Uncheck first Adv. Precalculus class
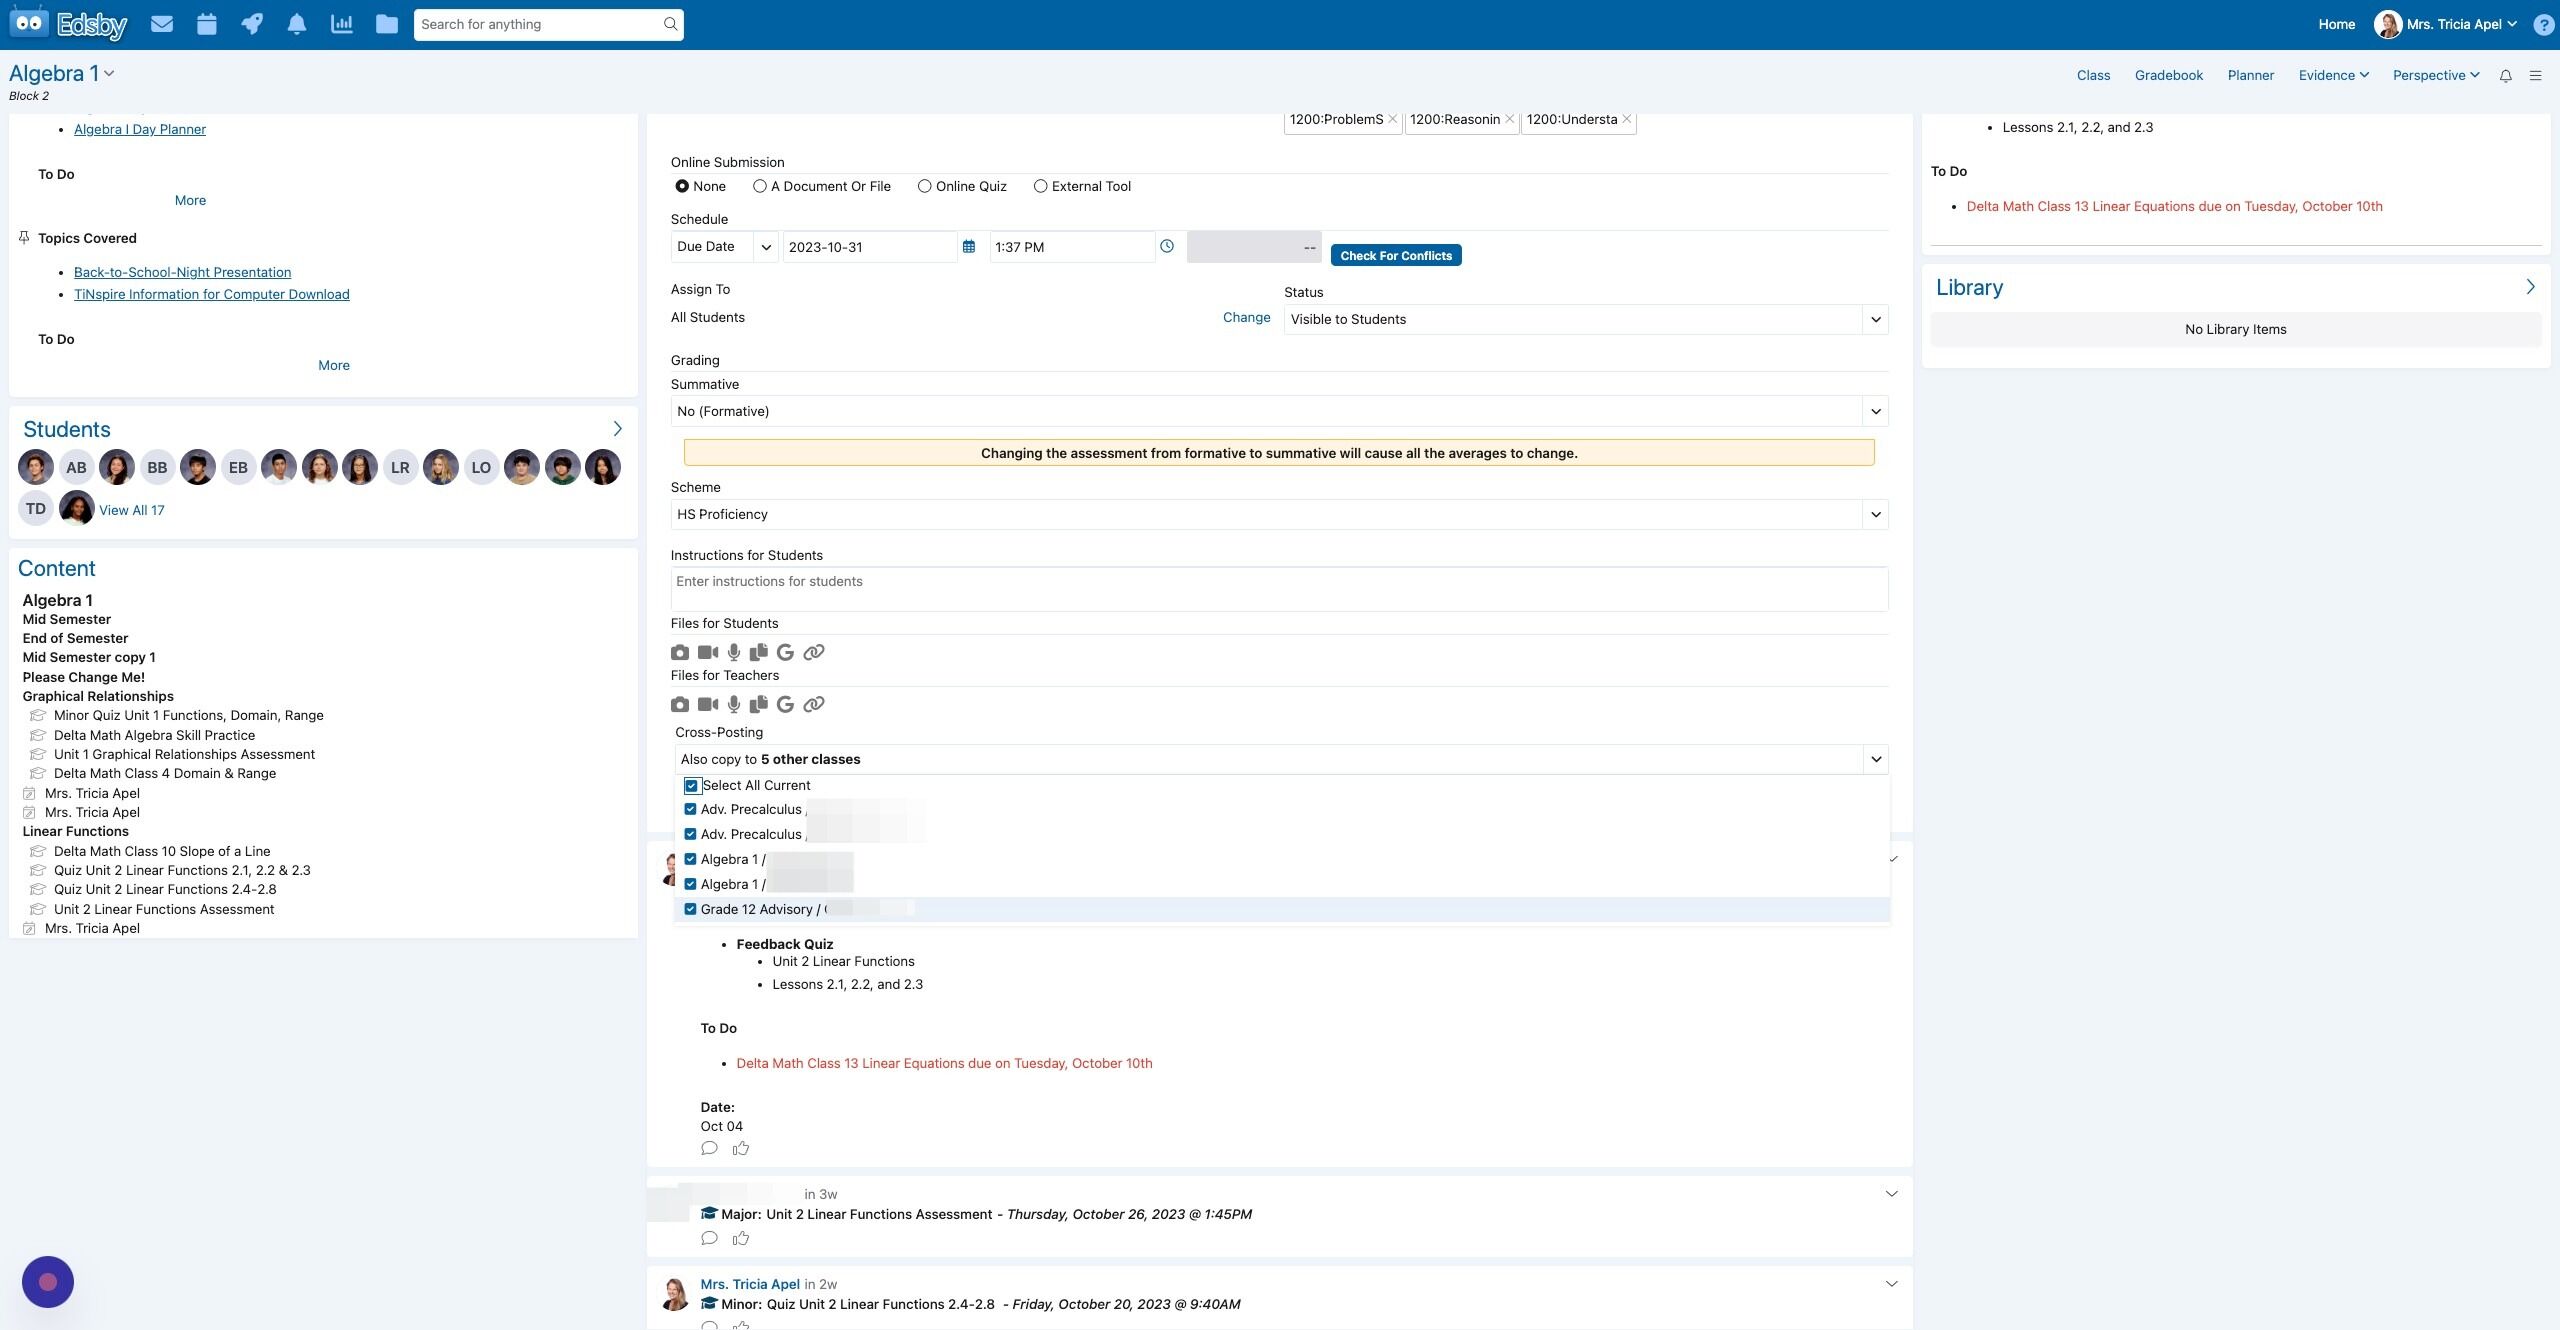2560x1330 pixels. [x=690, y=809]
